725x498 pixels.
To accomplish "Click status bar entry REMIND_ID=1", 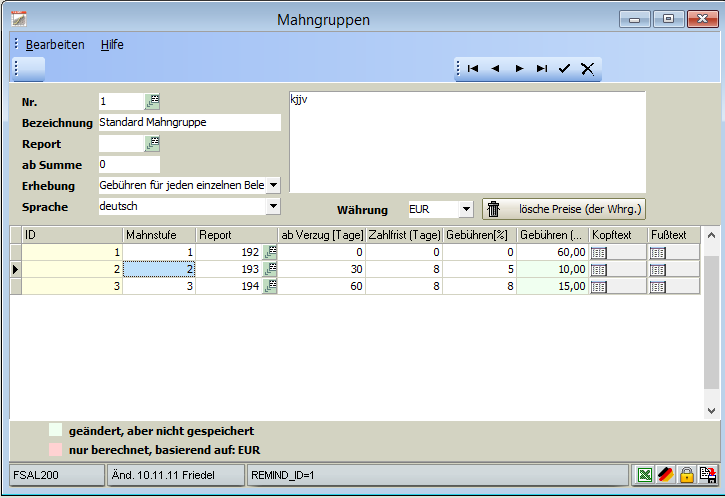I will coord(438,475).
